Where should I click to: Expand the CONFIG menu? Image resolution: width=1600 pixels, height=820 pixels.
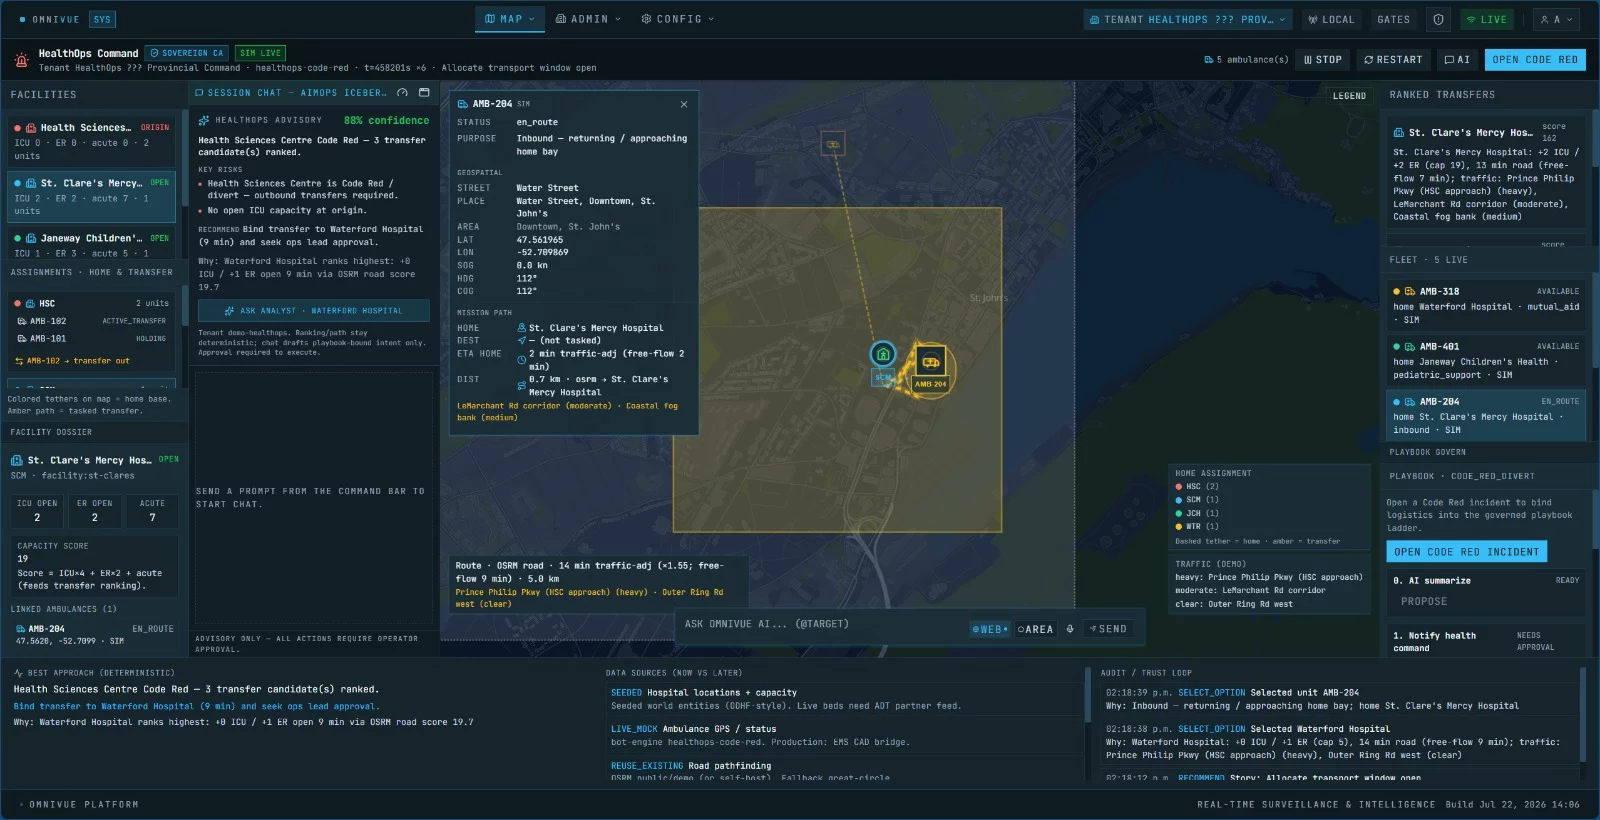point(678,19)
